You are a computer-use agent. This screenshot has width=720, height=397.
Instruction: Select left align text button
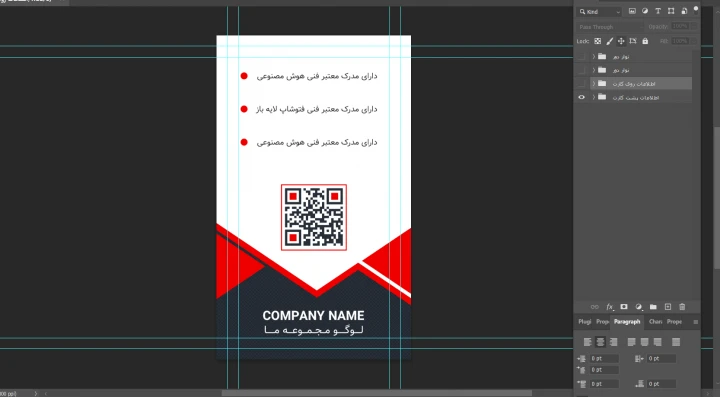(x=587, y=342)
